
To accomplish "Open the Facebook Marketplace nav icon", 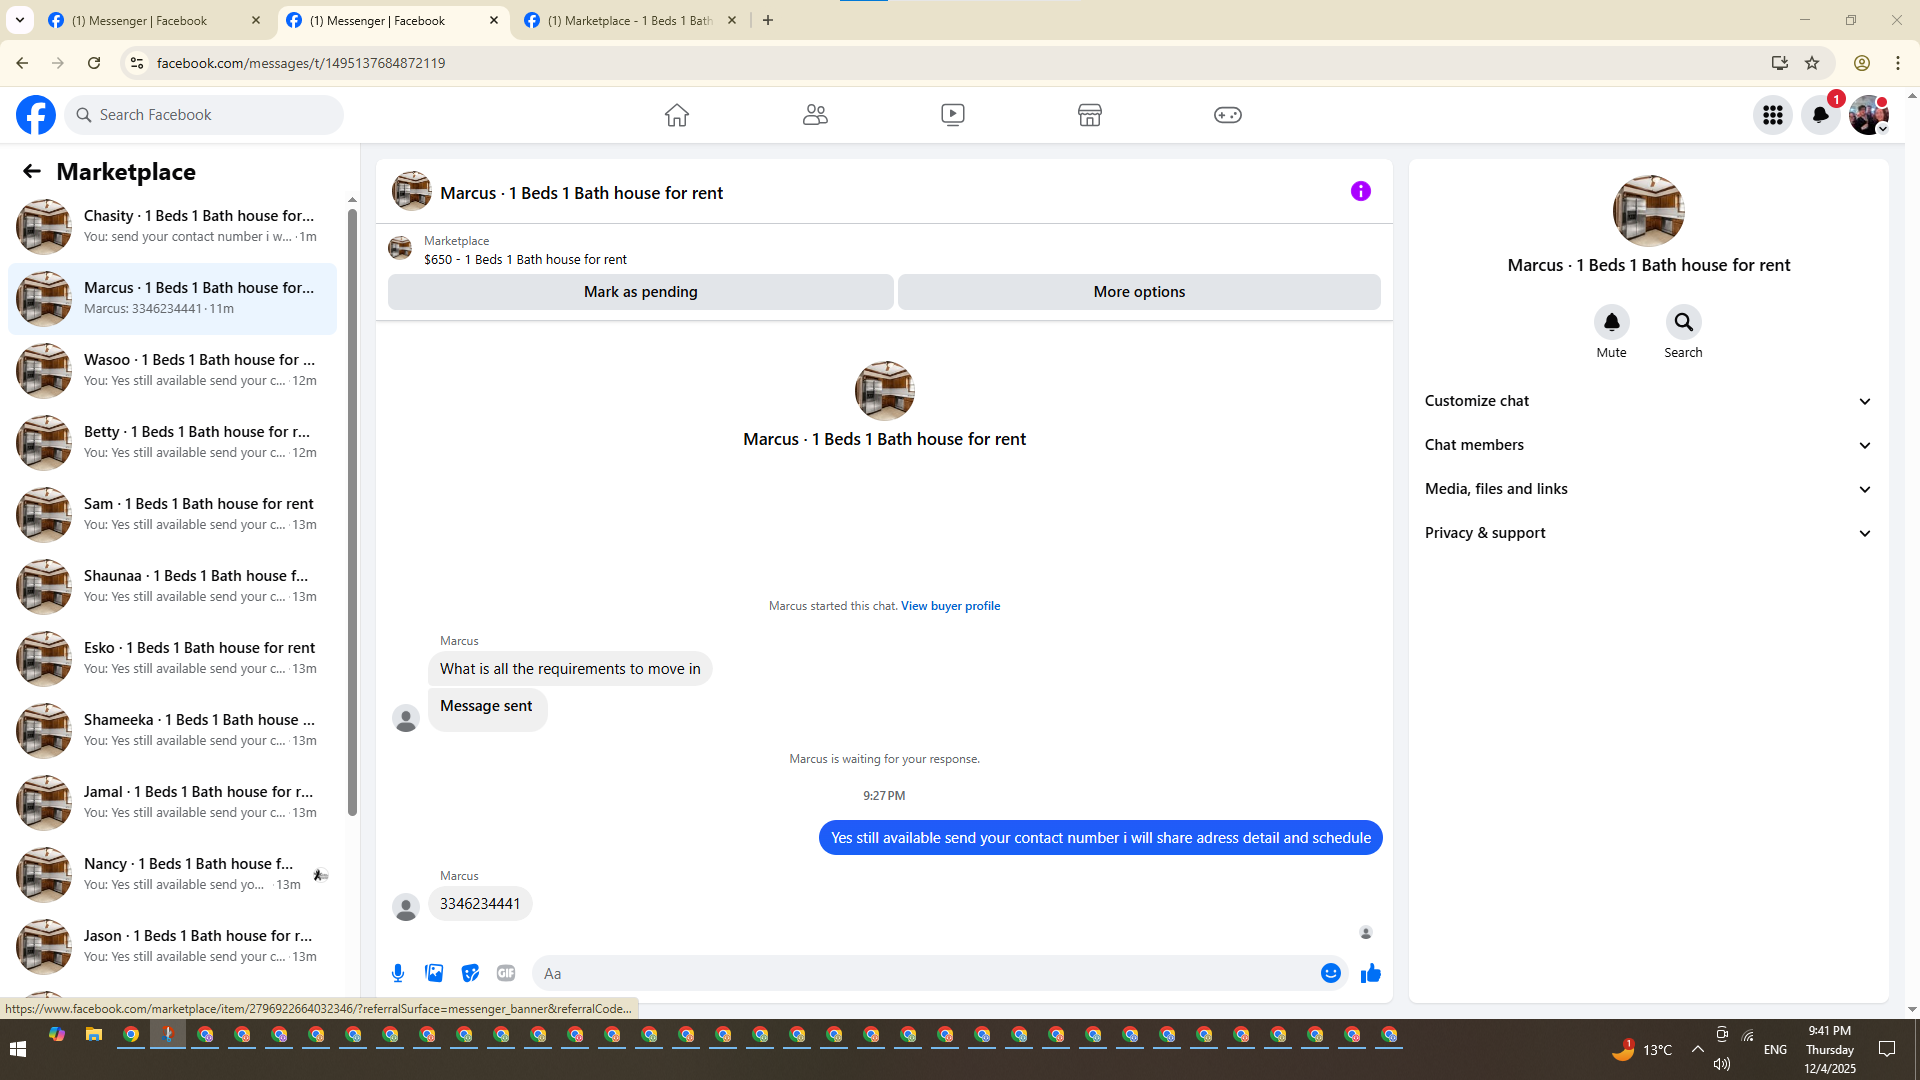I will pos(1089,115).
